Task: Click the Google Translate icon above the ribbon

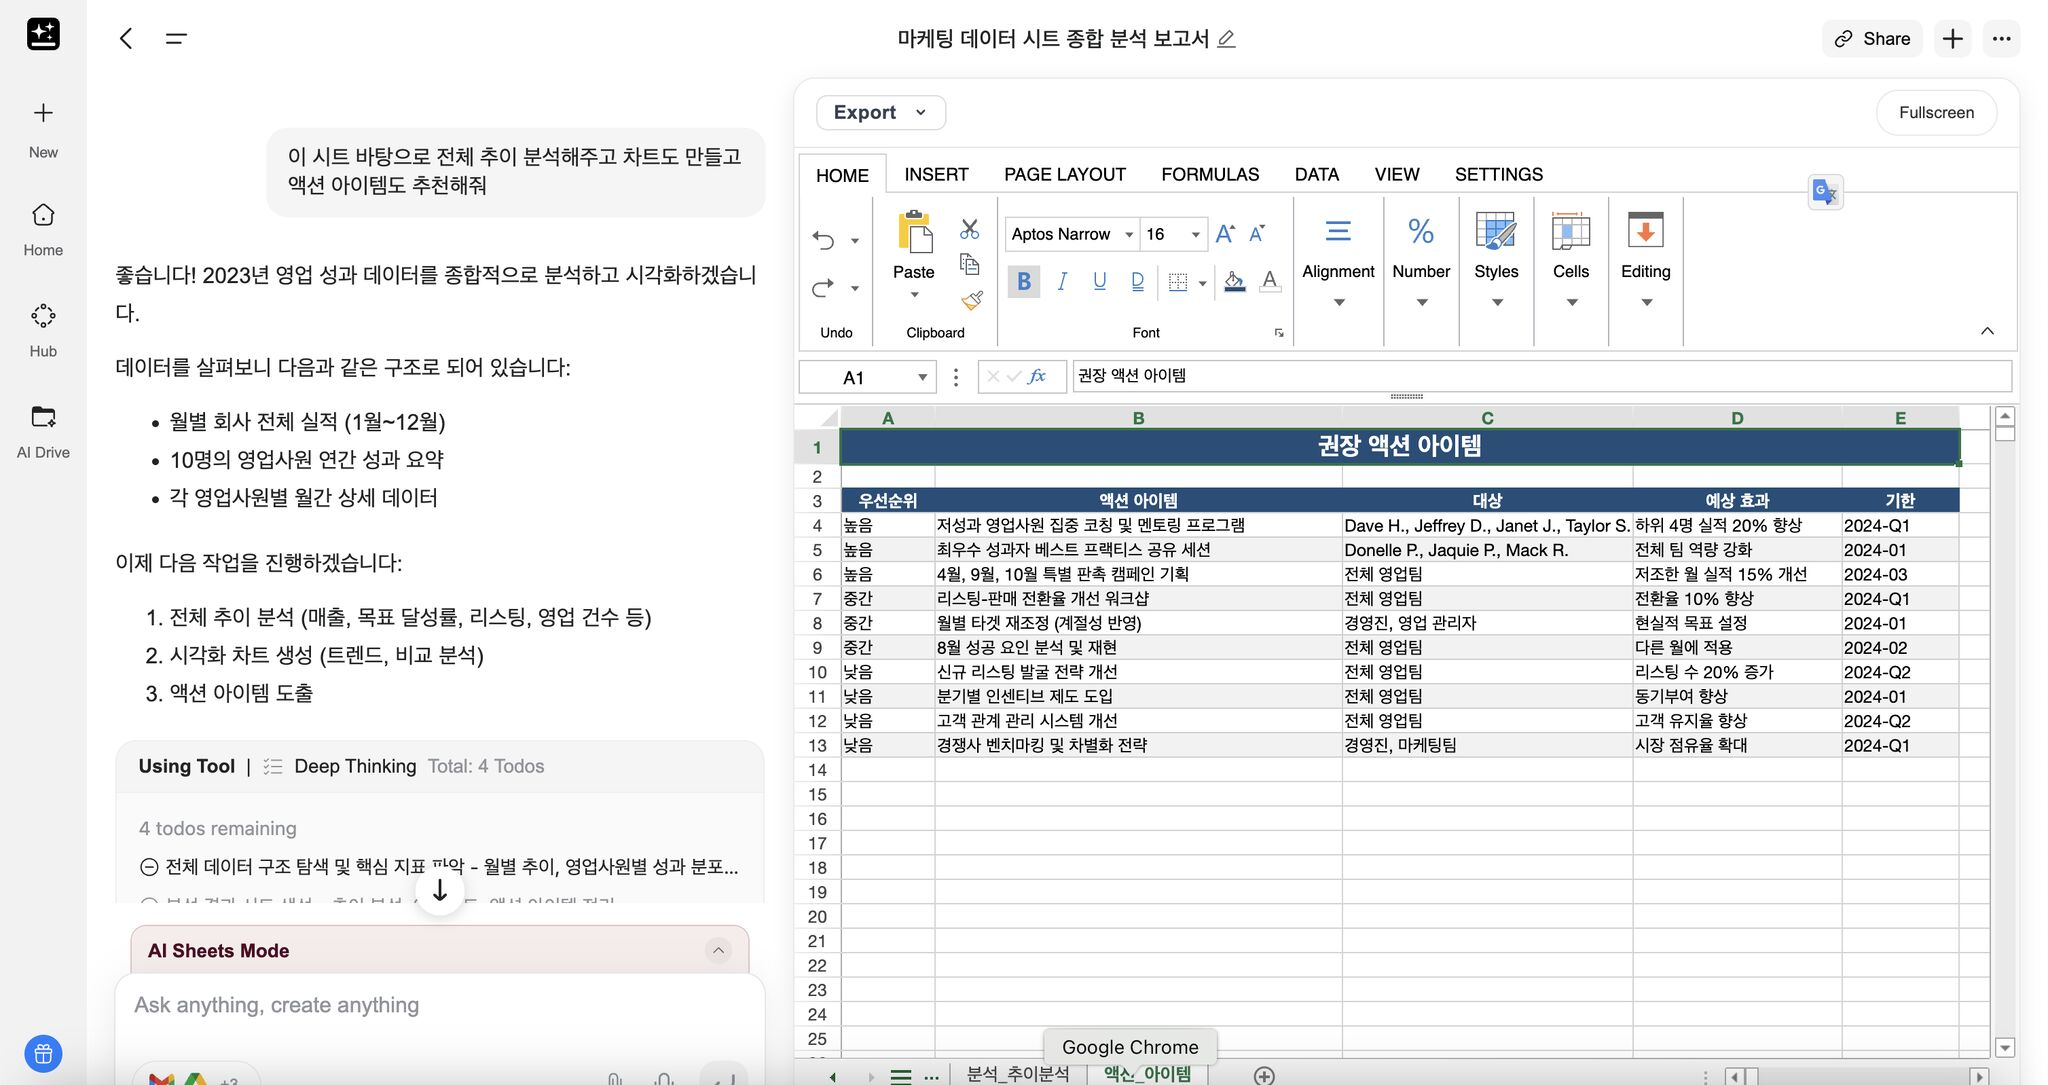Action: 1825,191
